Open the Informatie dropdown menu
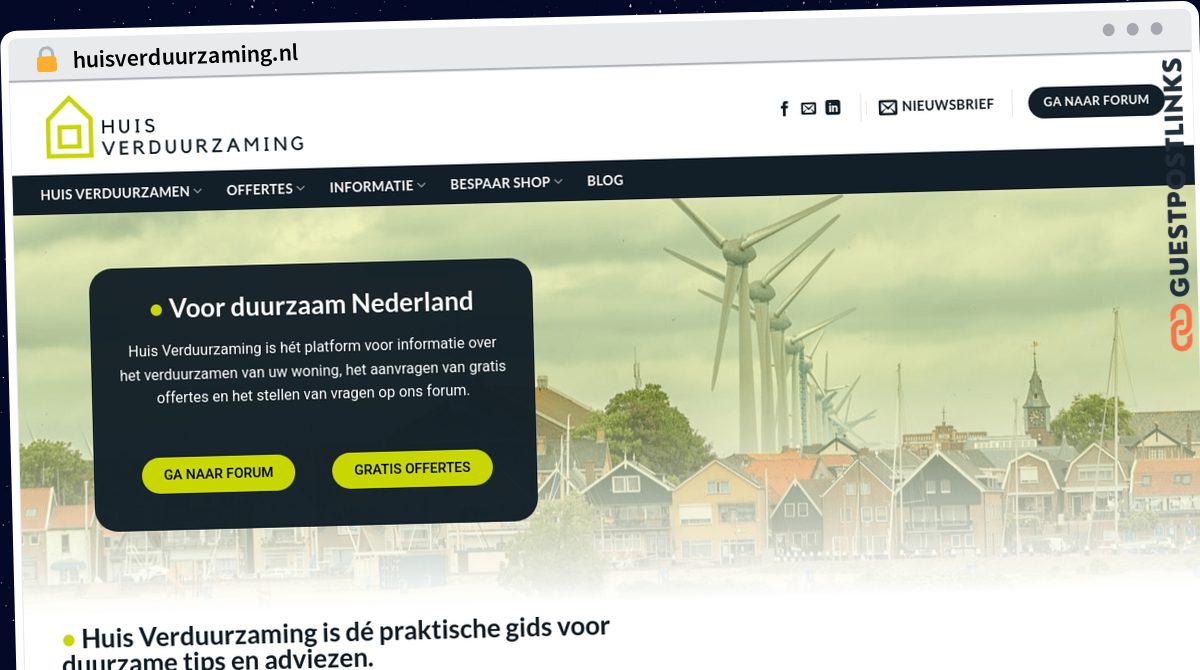Viewport: 1200px width, 670px height. [377, 186]
